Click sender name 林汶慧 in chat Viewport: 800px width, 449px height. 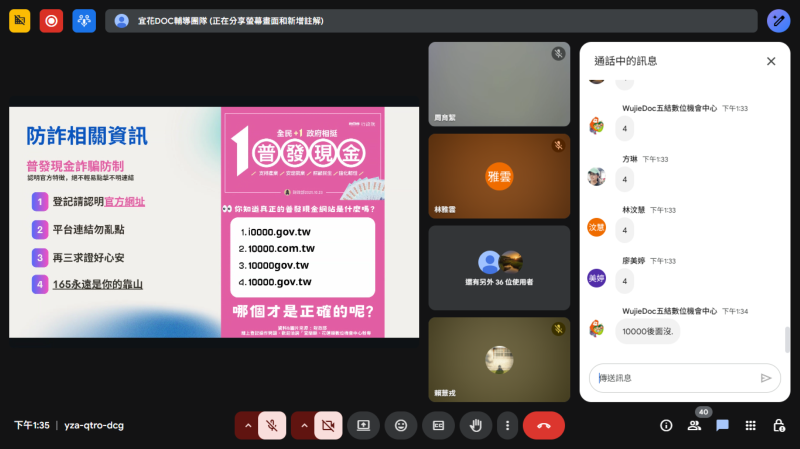633,210
